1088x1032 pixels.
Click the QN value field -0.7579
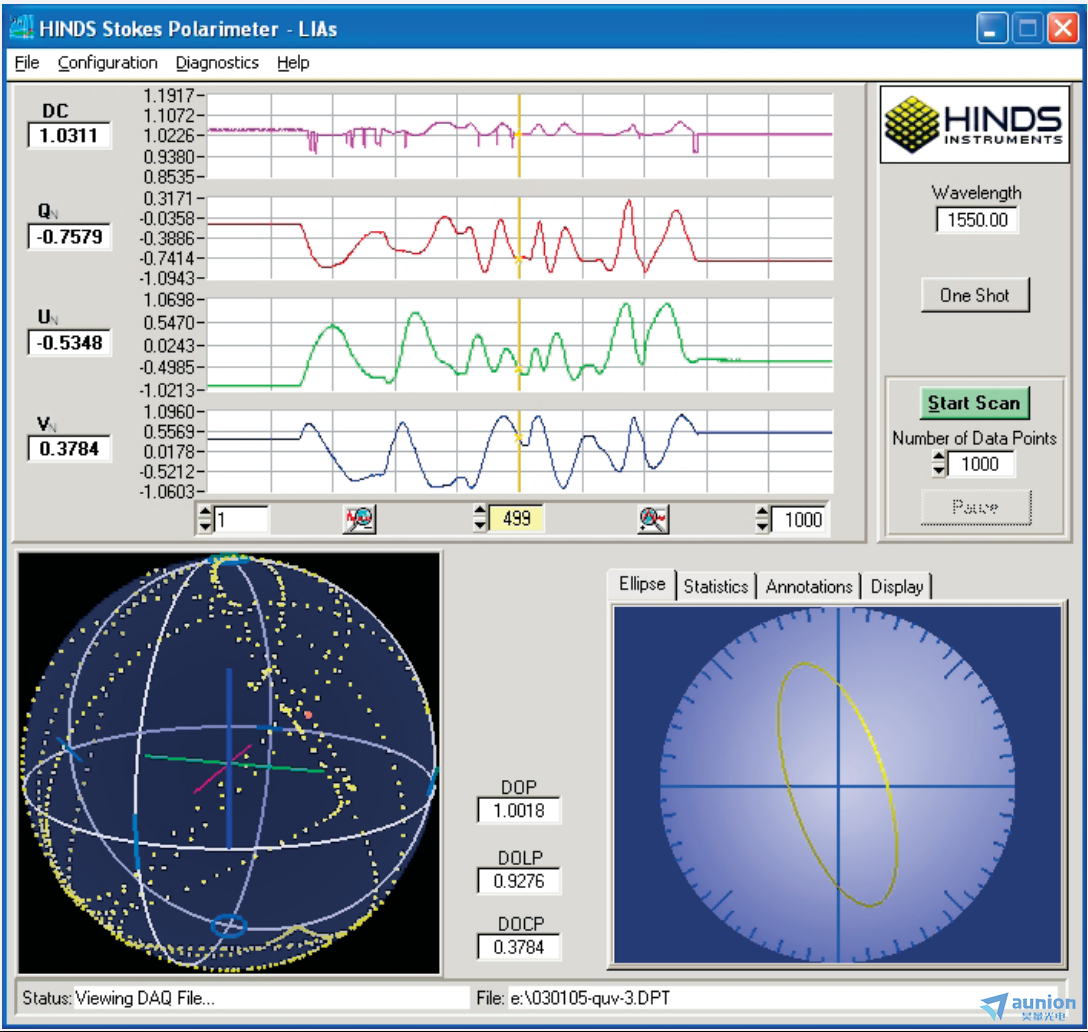point(69,237)
